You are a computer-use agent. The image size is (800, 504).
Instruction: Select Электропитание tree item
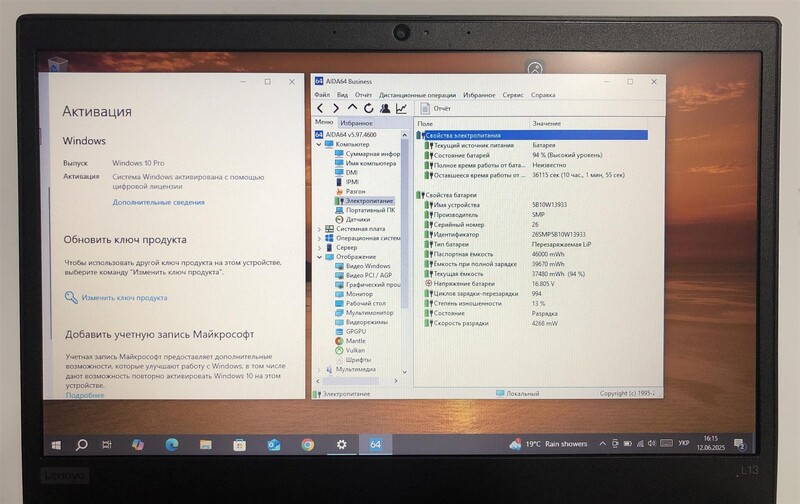point(364,201)
